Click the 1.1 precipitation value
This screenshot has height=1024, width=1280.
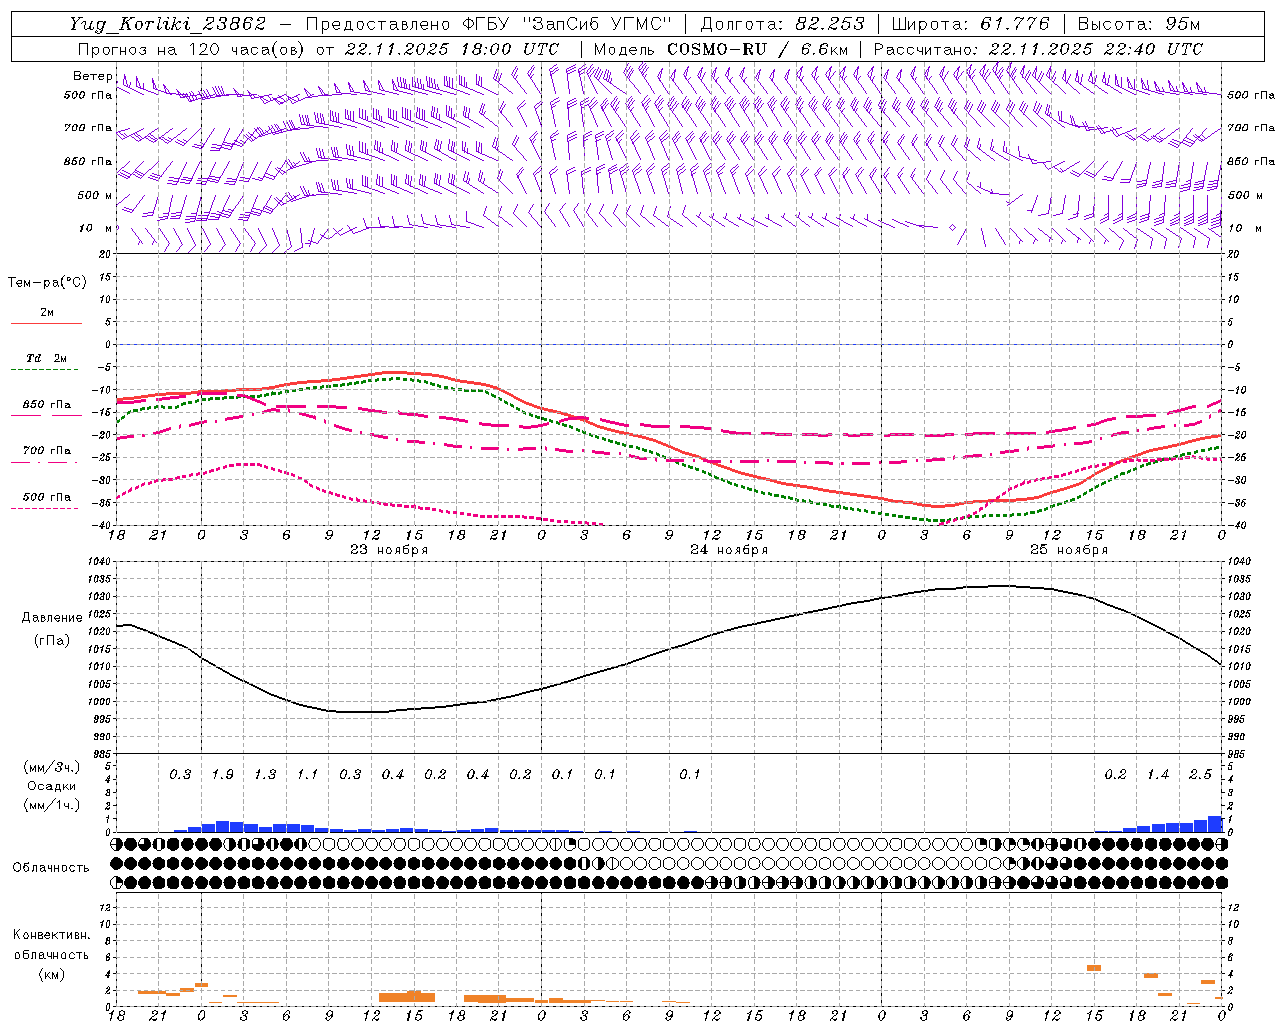point(307,775)
